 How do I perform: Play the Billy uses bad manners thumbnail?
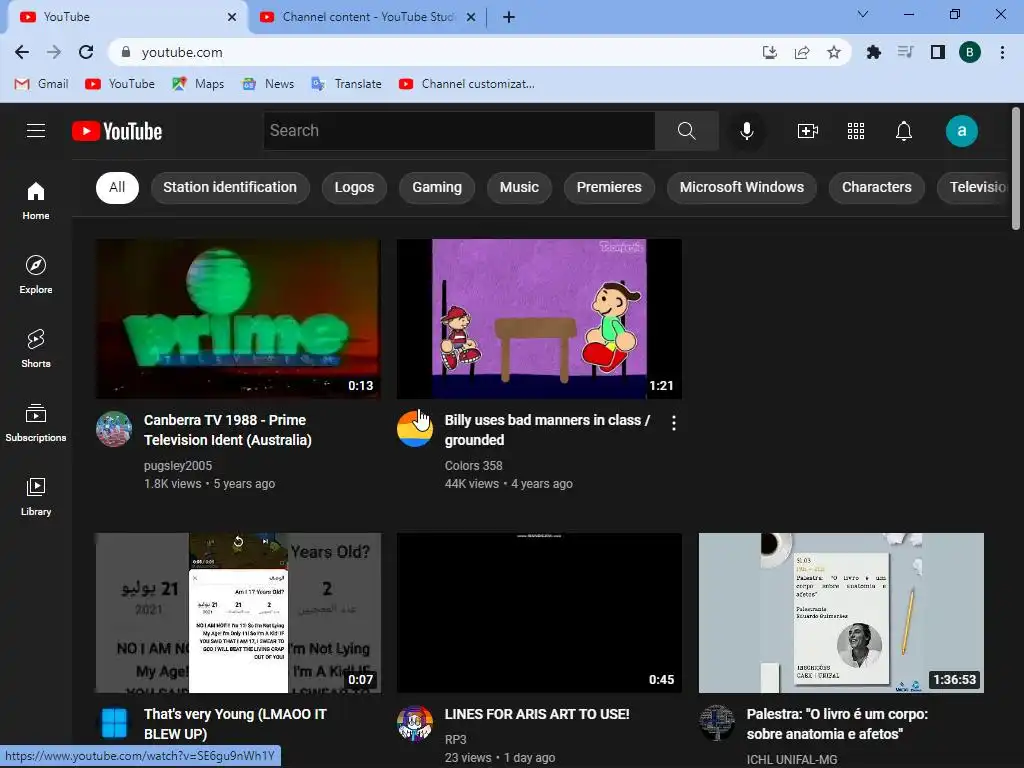[539, 319]
